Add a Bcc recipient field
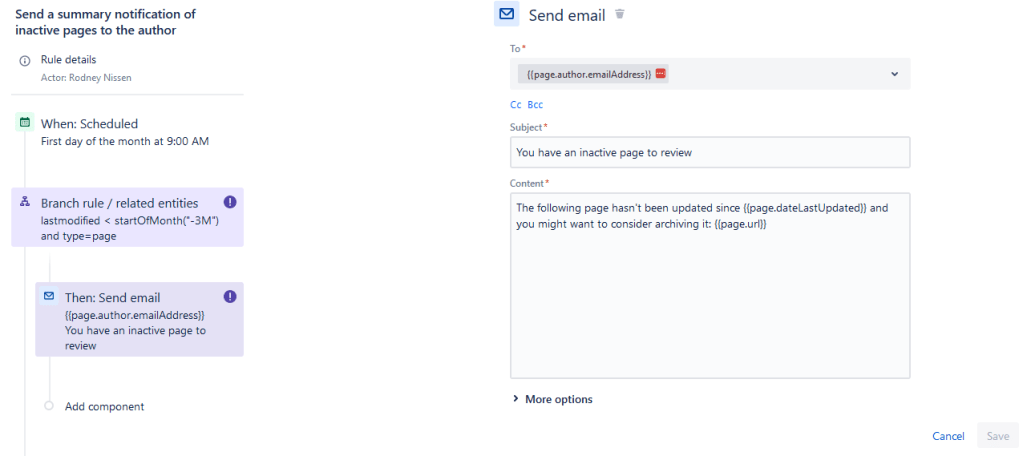The height and width of the screenshot is (456, 1023). (x=535, y=104)
